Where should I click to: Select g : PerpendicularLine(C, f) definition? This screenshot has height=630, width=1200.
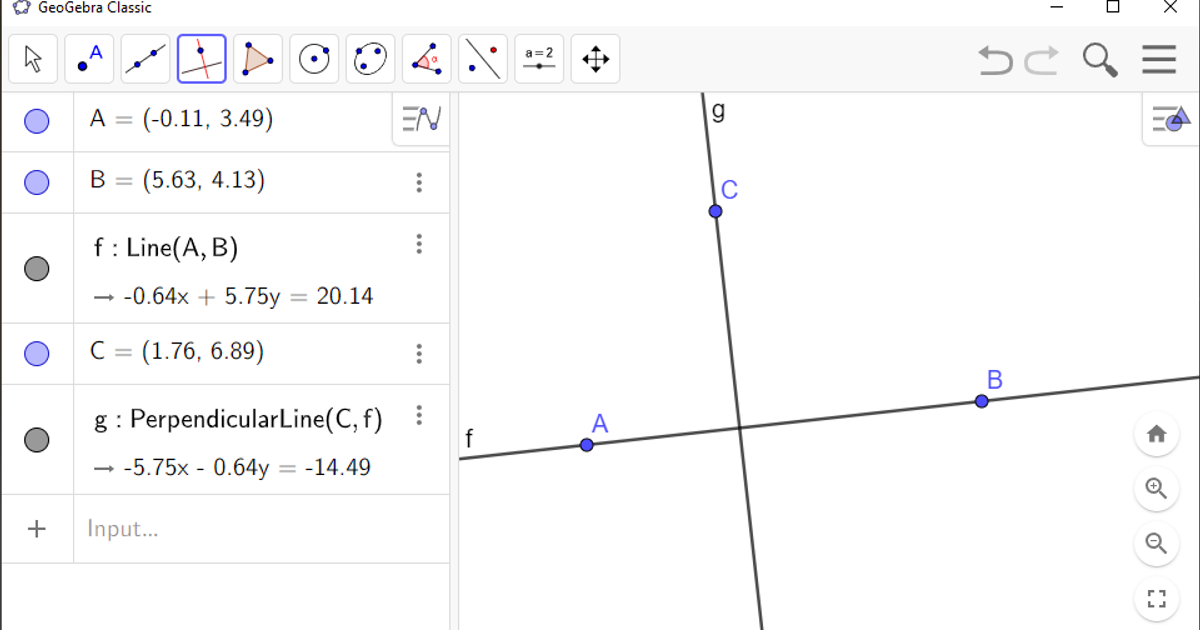click(238, 419)
